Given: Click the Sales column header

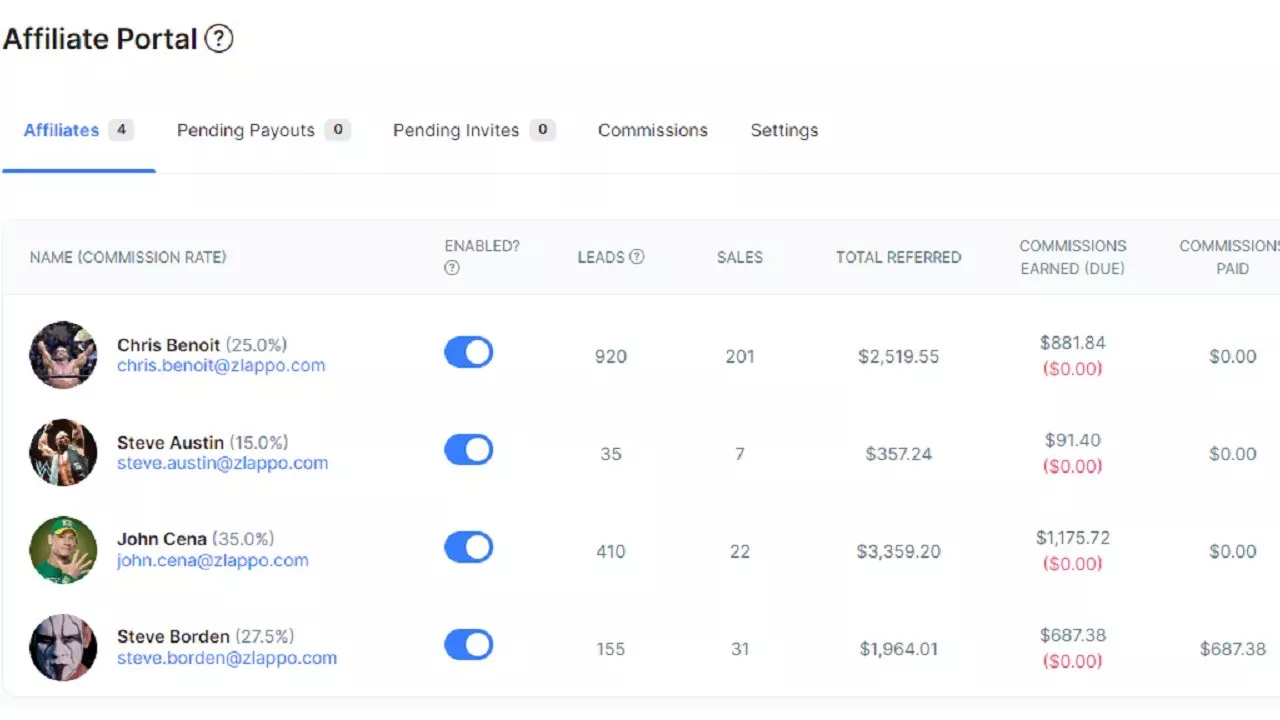Looking at the screenshot, I should (x=739, y=257).
